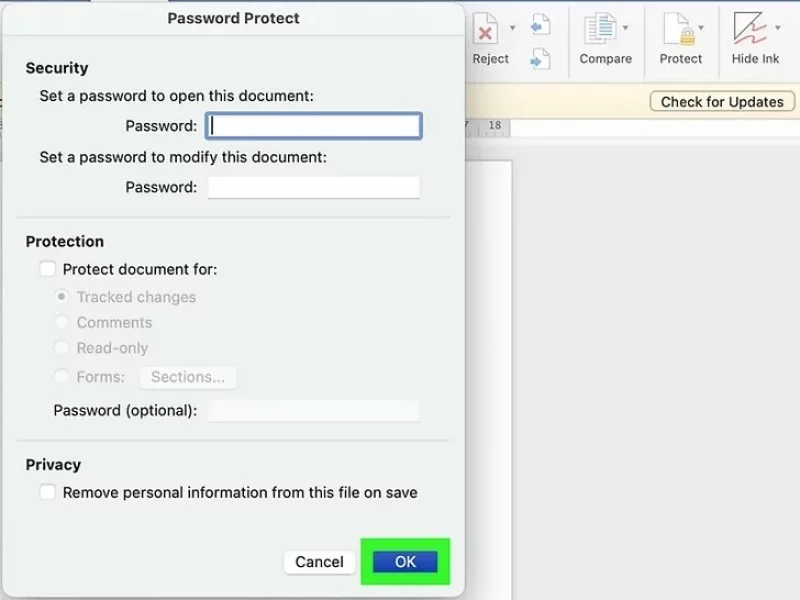Viewport: 800px width, 600px height.
Task: Cancel the Password Protect dialog
Action: tap(319, 562)
